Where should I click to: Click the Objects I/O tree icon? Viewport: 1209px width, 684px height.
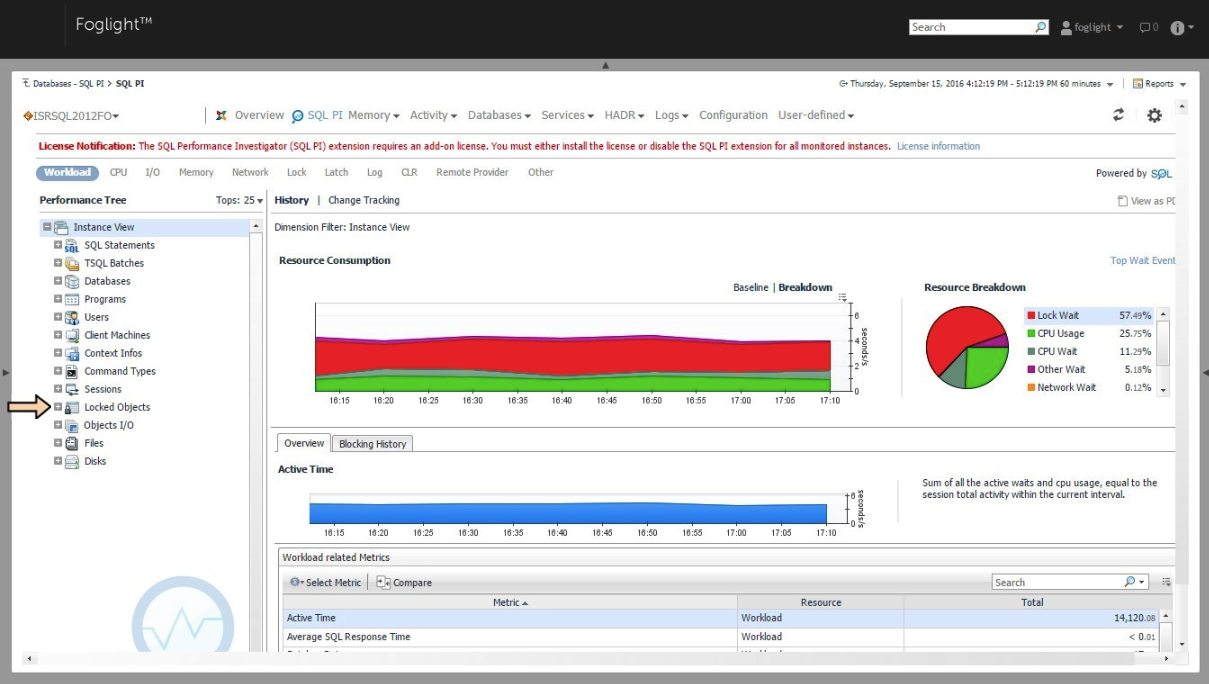coord(72,425)
